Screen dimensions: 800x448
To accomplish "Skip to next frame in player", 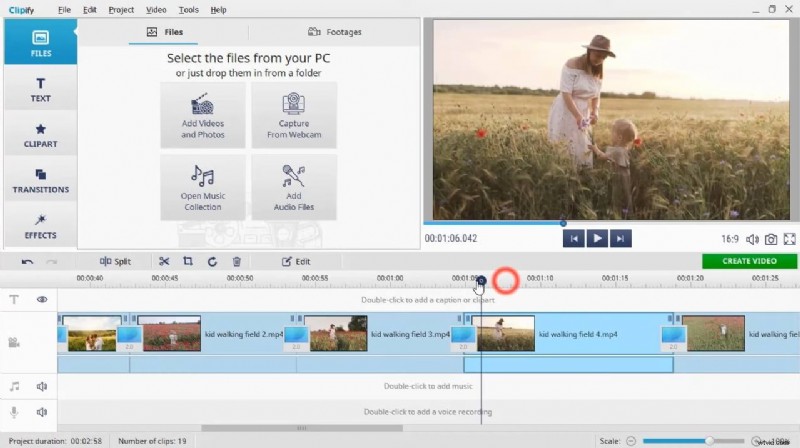I will [x=620, y=238].
